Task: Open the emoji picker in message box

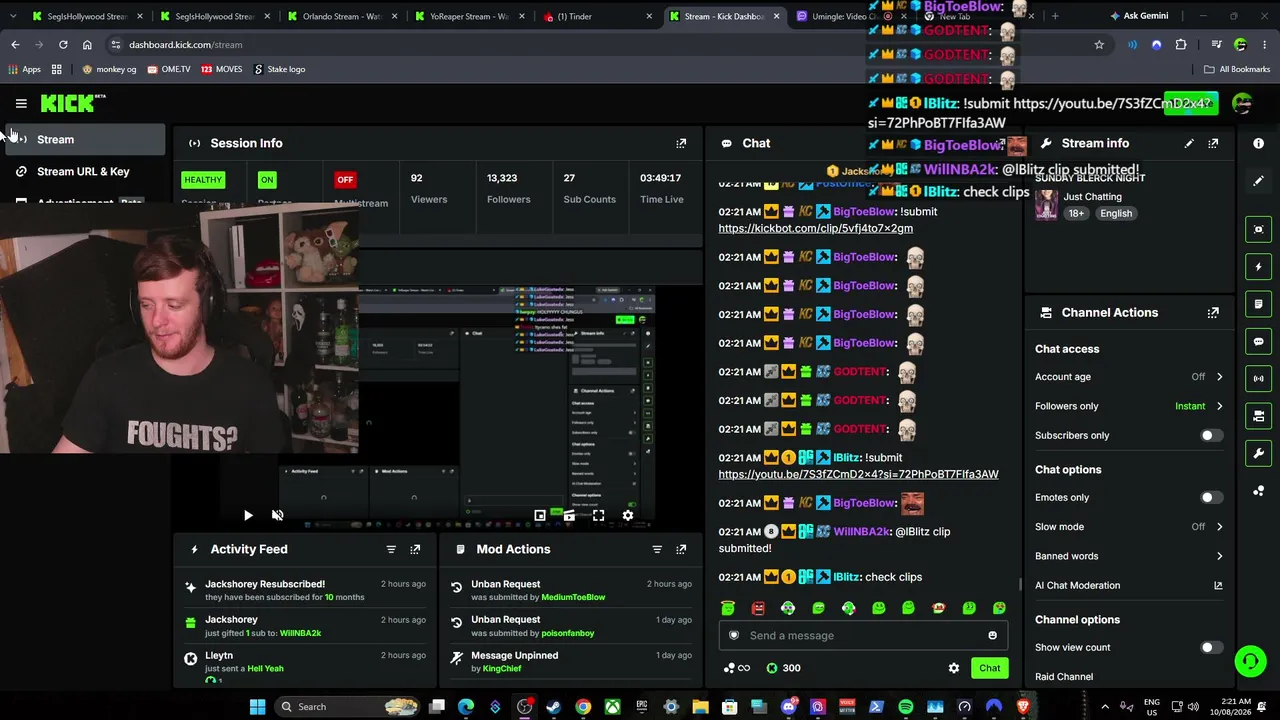Action: point(992,636)
